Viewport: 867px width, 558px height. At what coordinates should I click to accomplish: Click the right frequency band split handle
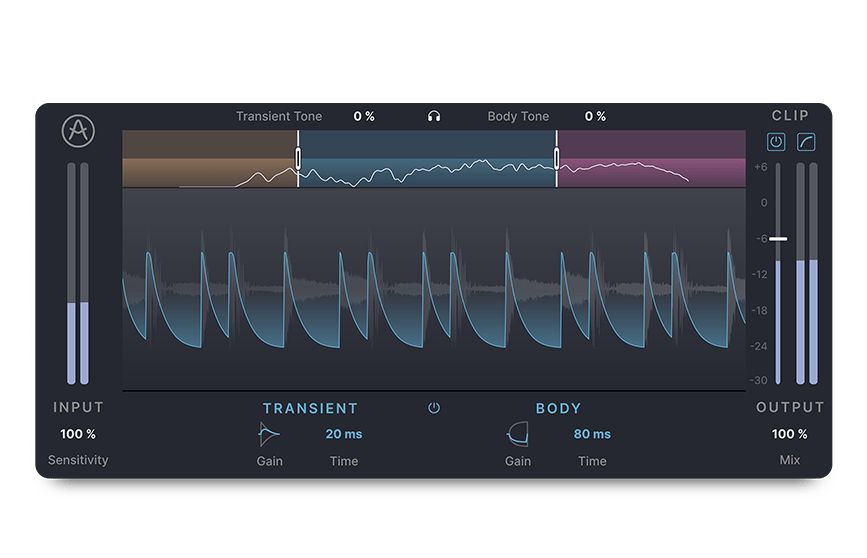556,158
